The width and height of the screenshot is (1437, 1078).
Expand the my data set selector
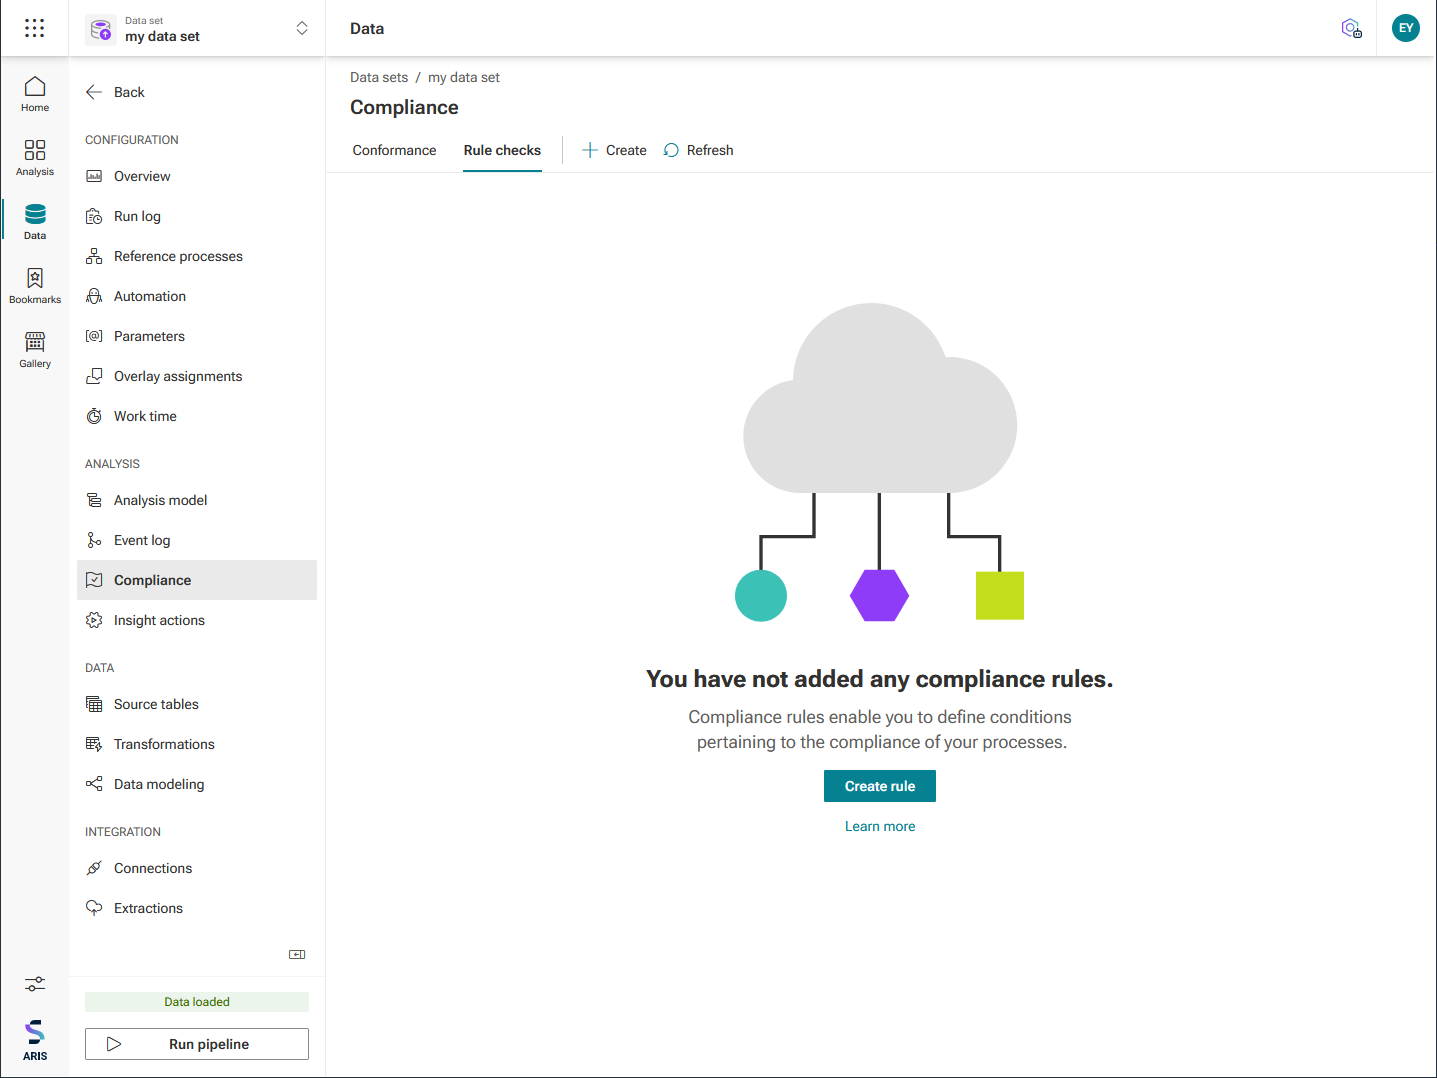click(302, 28)
